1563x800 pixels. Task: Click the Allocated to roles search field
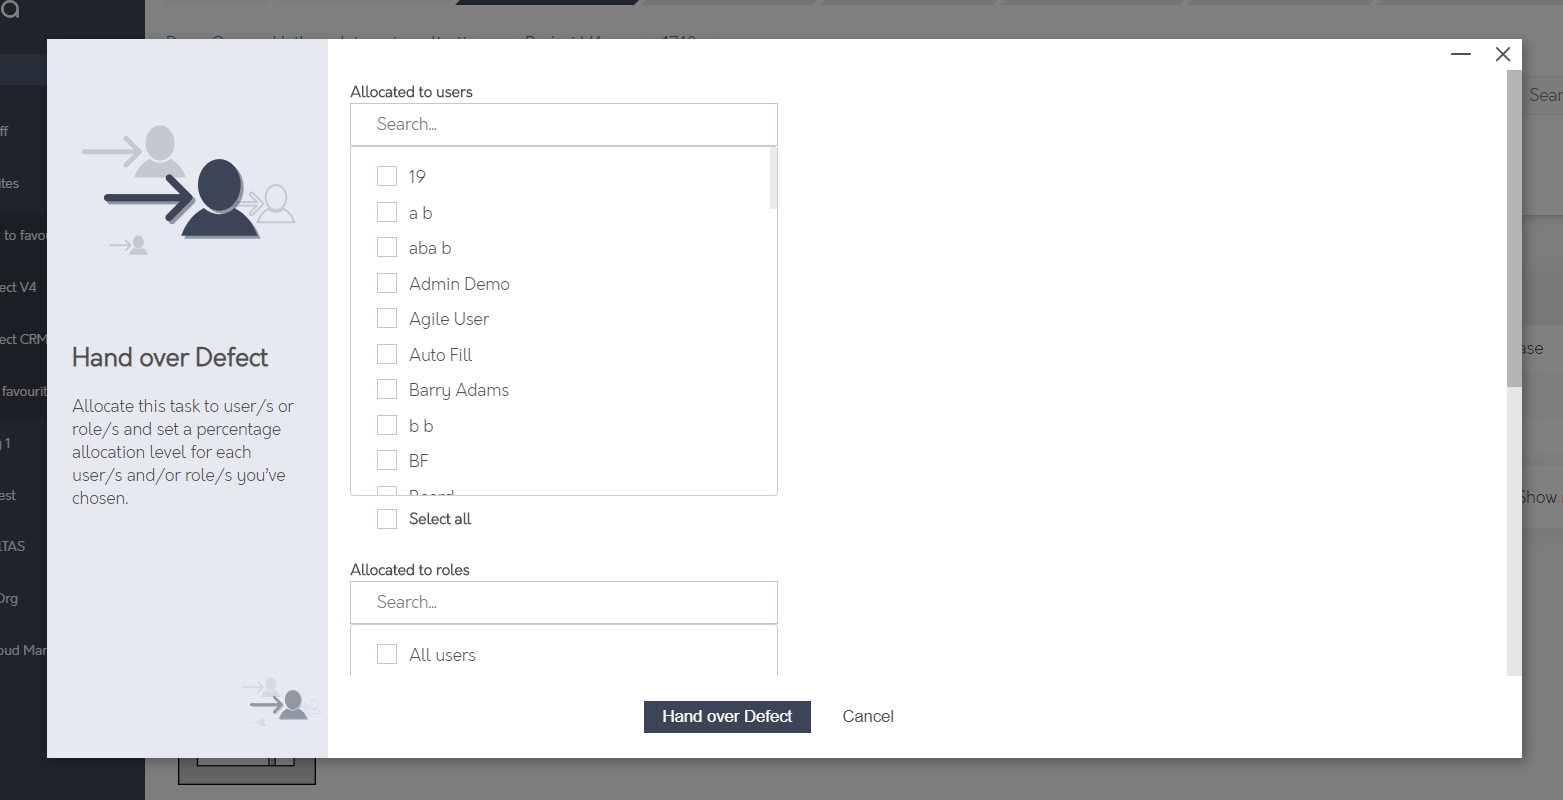pyautogui.click(x=563, y=603)
